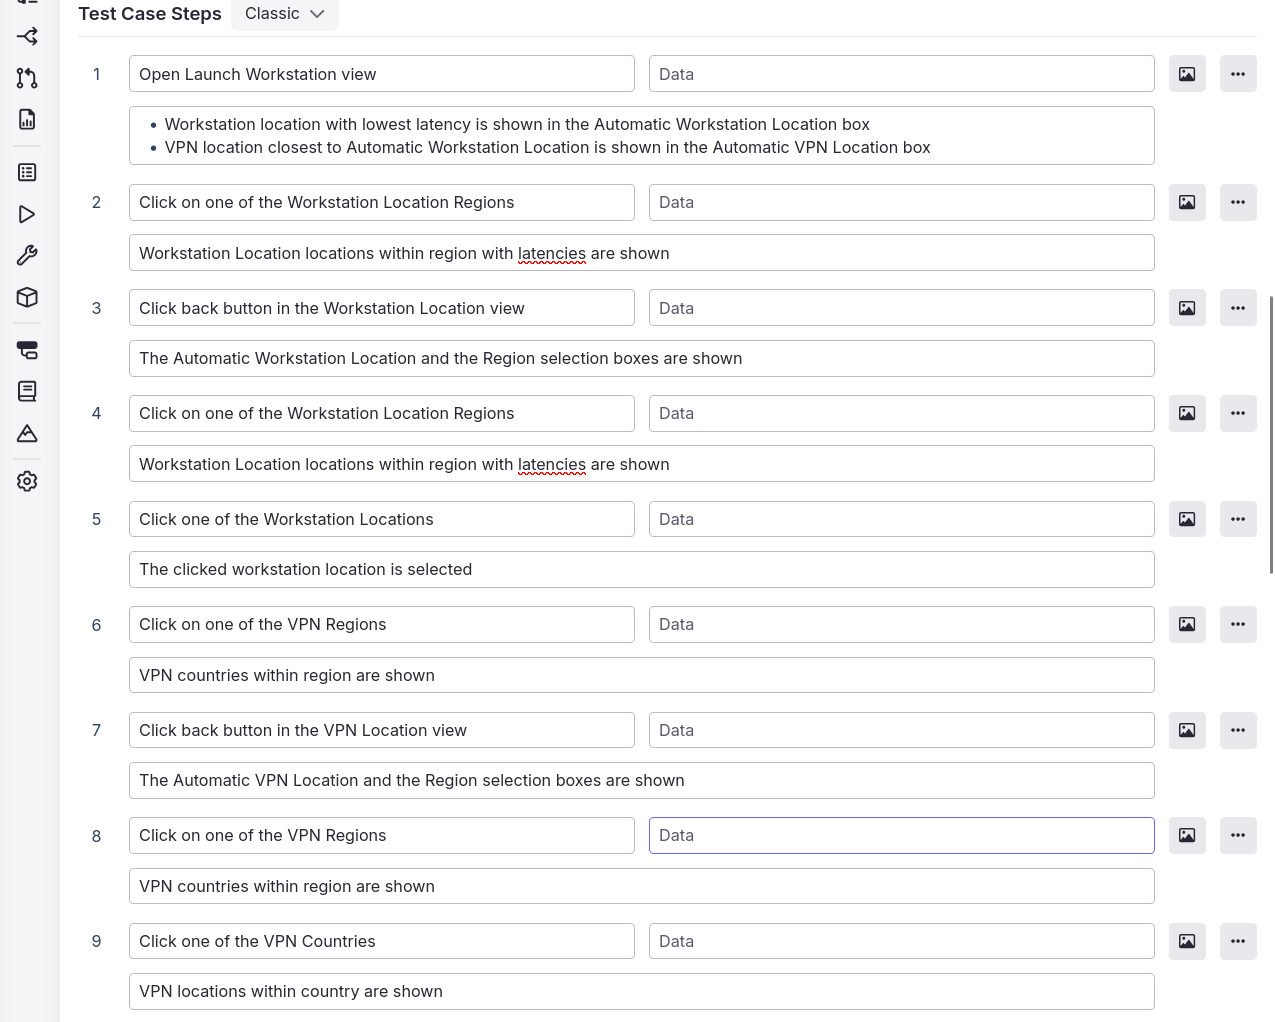Click the Data field of step 3

click(901, 308)
